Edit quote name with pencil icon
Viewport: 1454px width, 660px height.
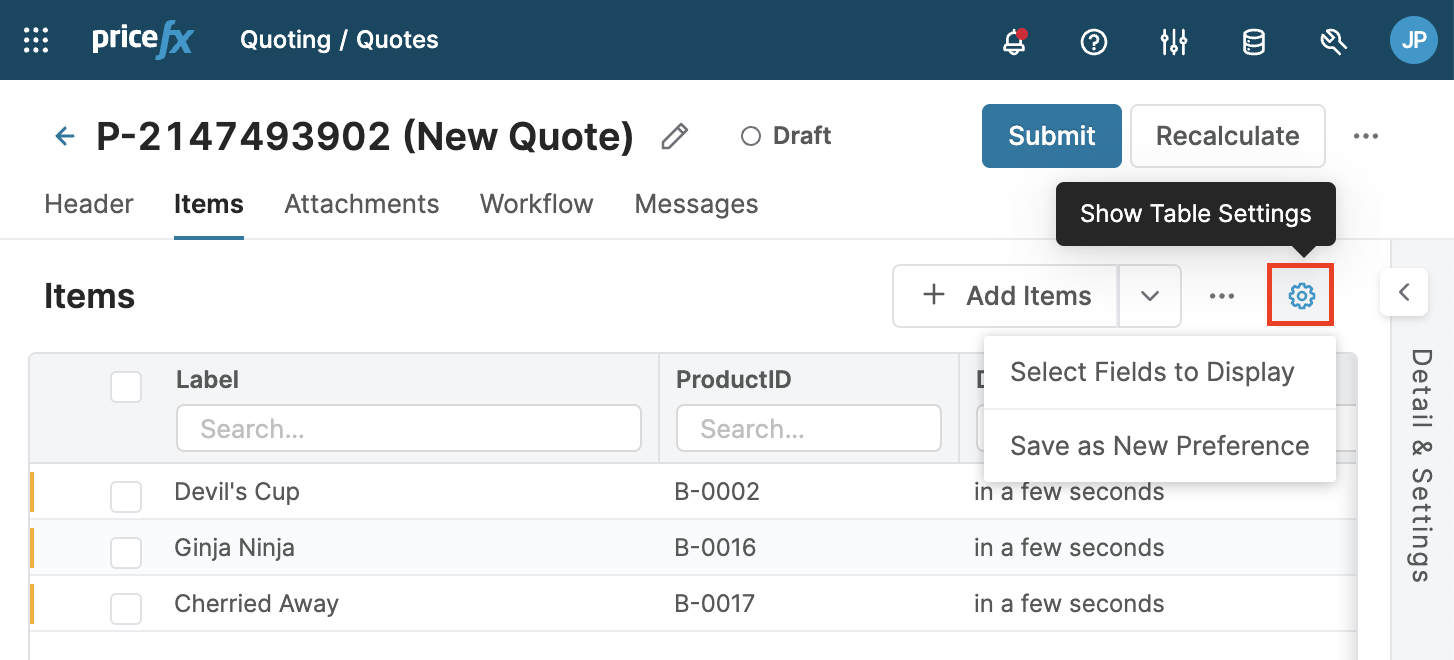point(675,136)
